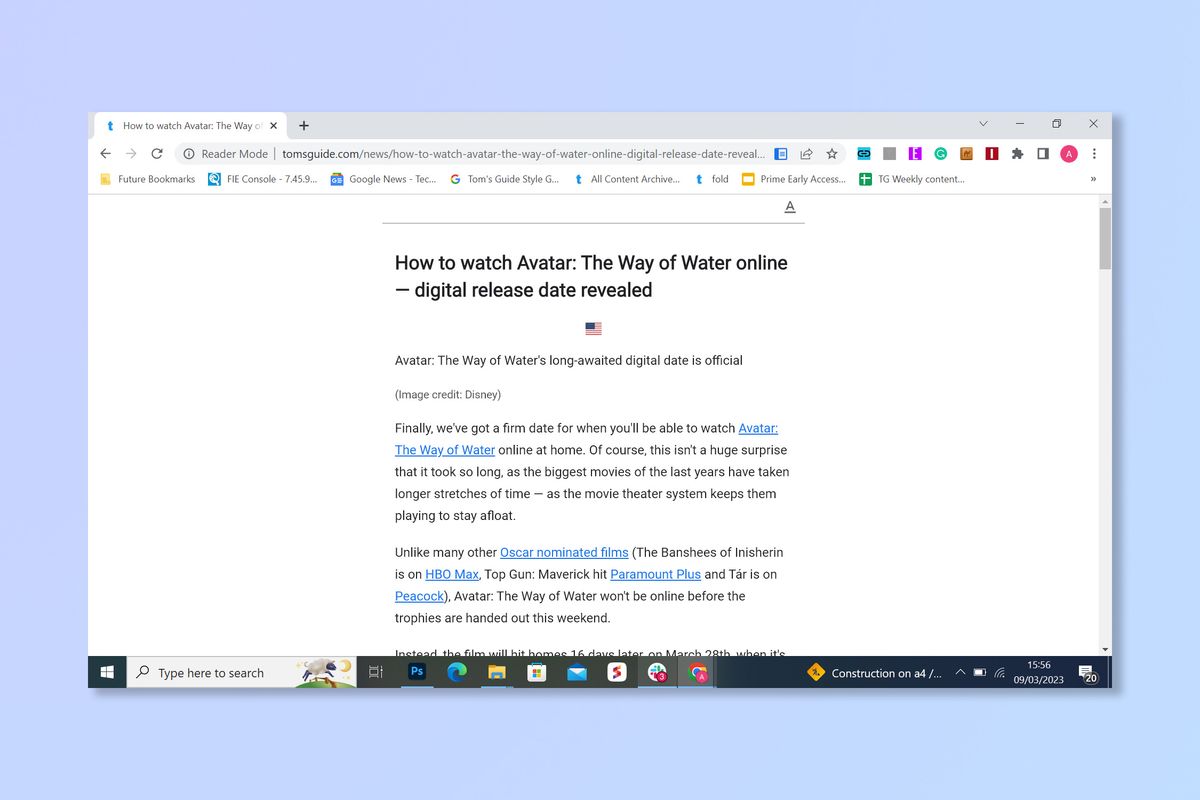
Task: Follow the Paramount Plus link
Action: pos(655,574)
